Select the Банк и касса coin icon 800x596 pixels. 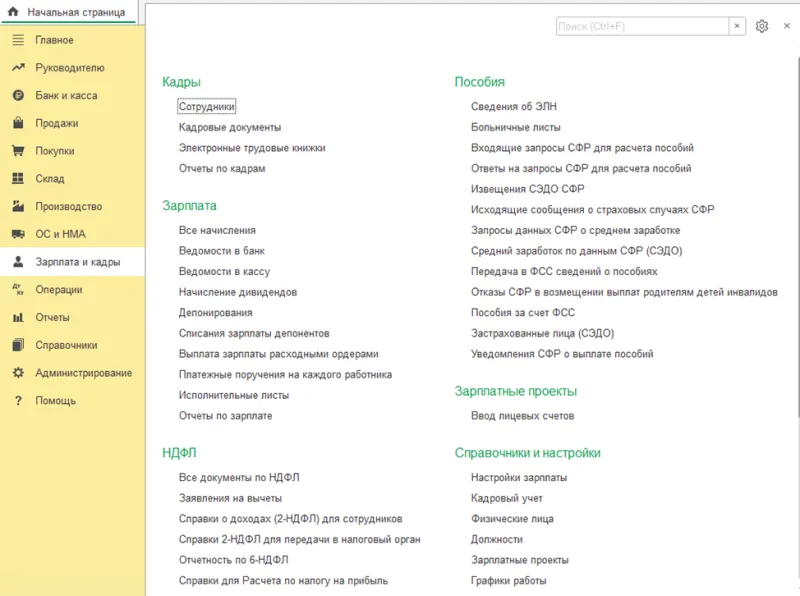click(x=17, y=96)
